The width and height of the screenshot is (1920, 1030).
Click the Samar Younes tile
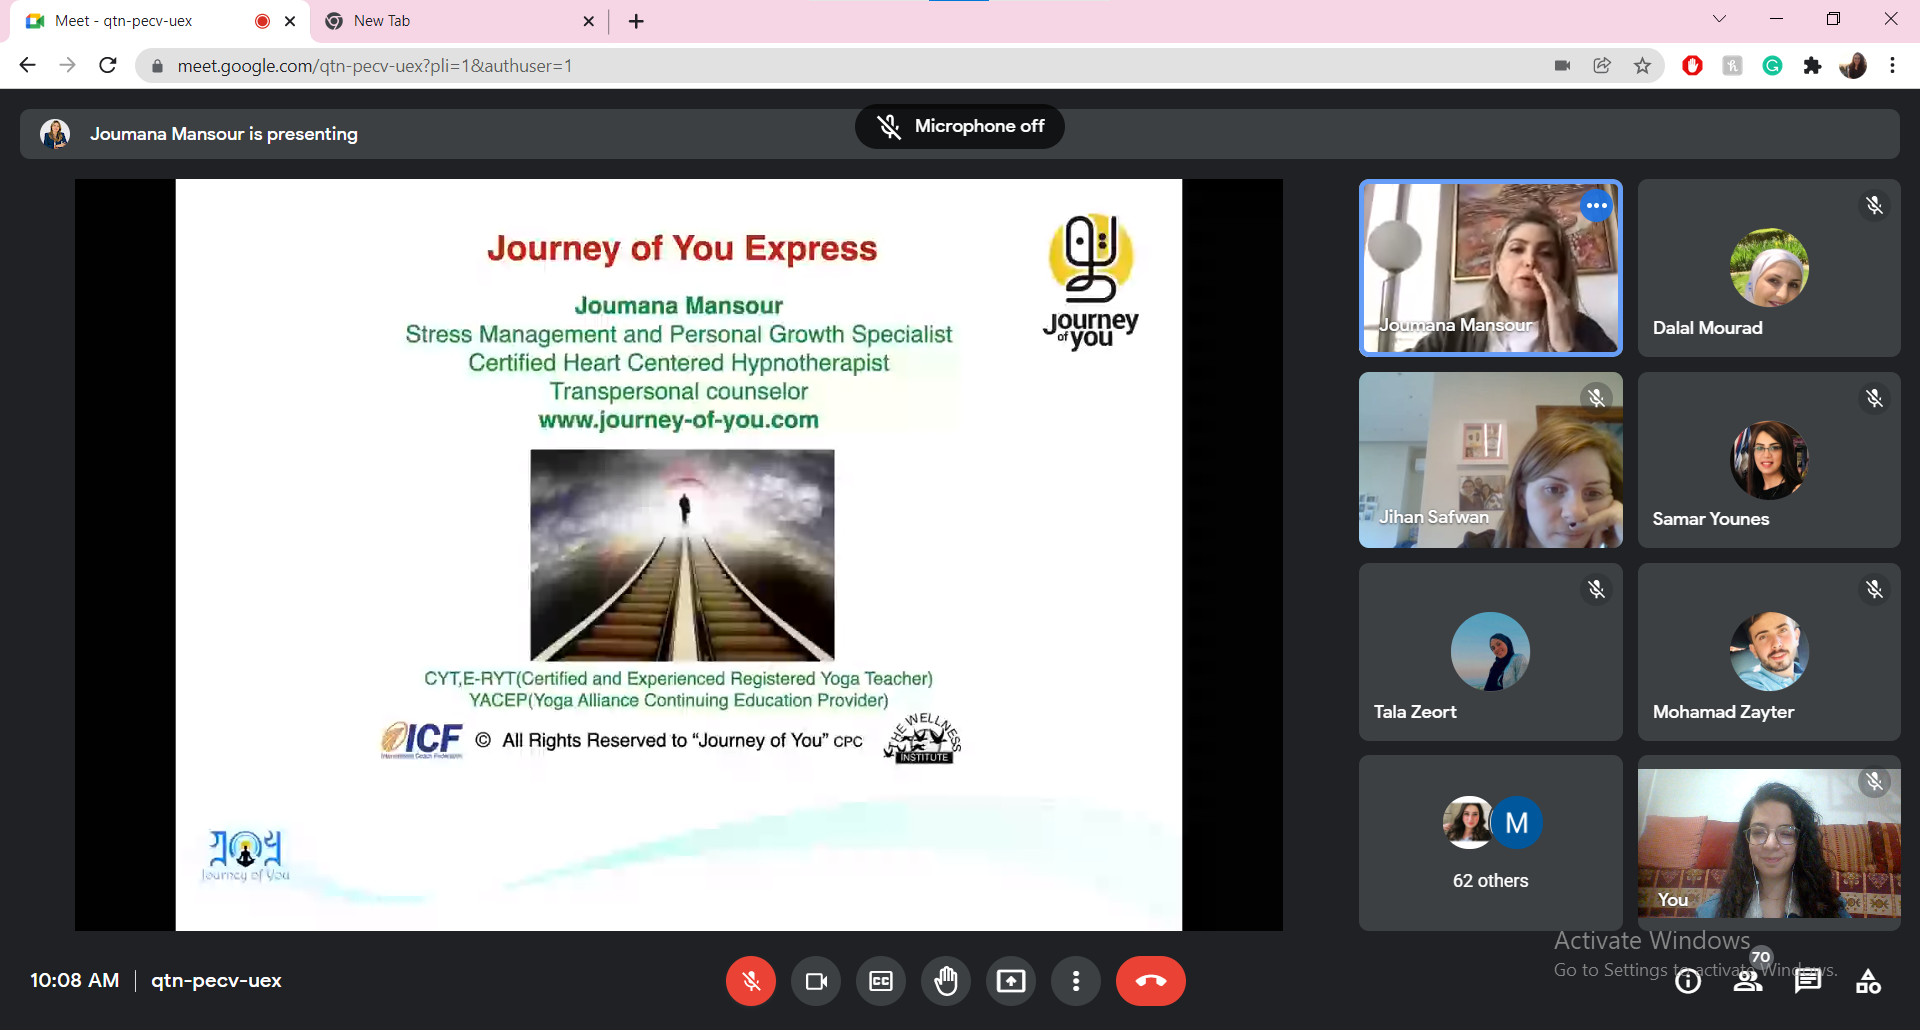(x=1769, y=460)
